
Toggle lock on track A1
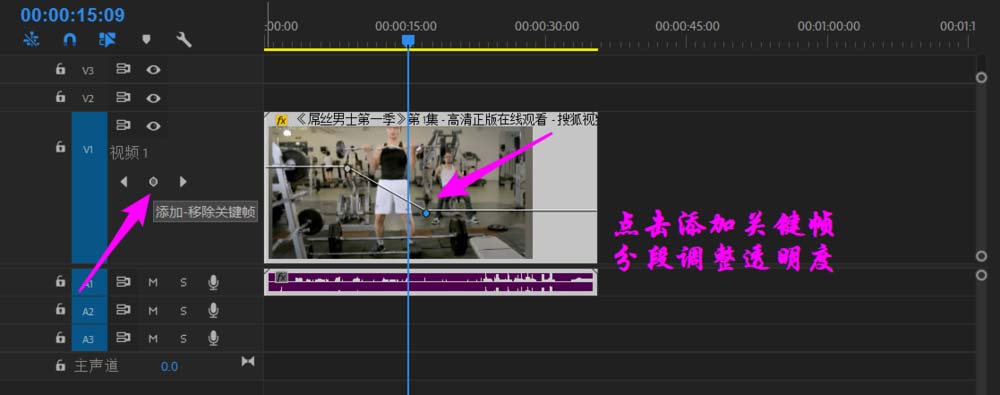pyautogui.click(x=61, y=281)
